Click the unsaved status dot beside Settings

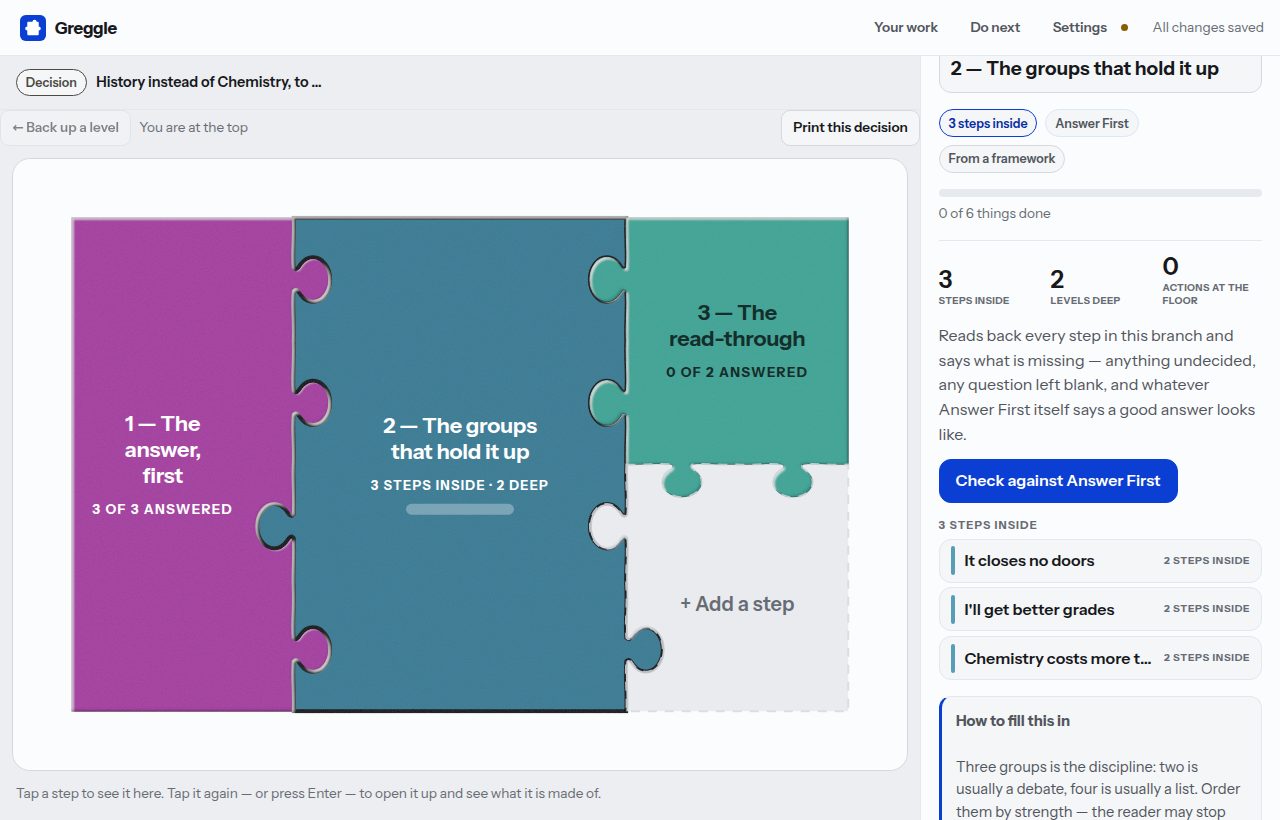[1124, 28]
